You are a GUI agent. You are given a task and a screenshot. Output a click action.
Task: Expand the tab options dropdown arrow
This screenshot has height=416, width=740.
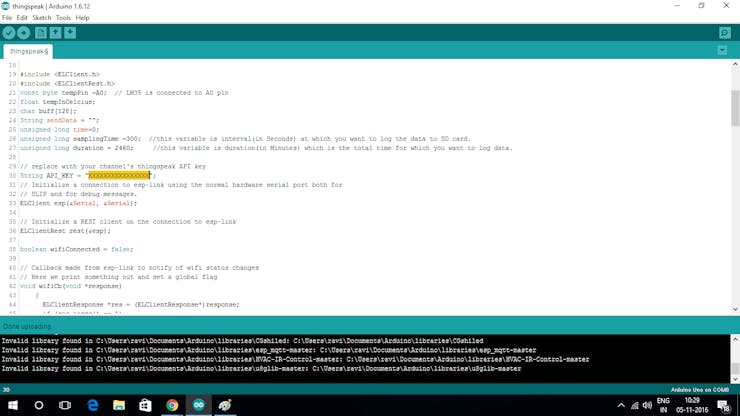722,50
